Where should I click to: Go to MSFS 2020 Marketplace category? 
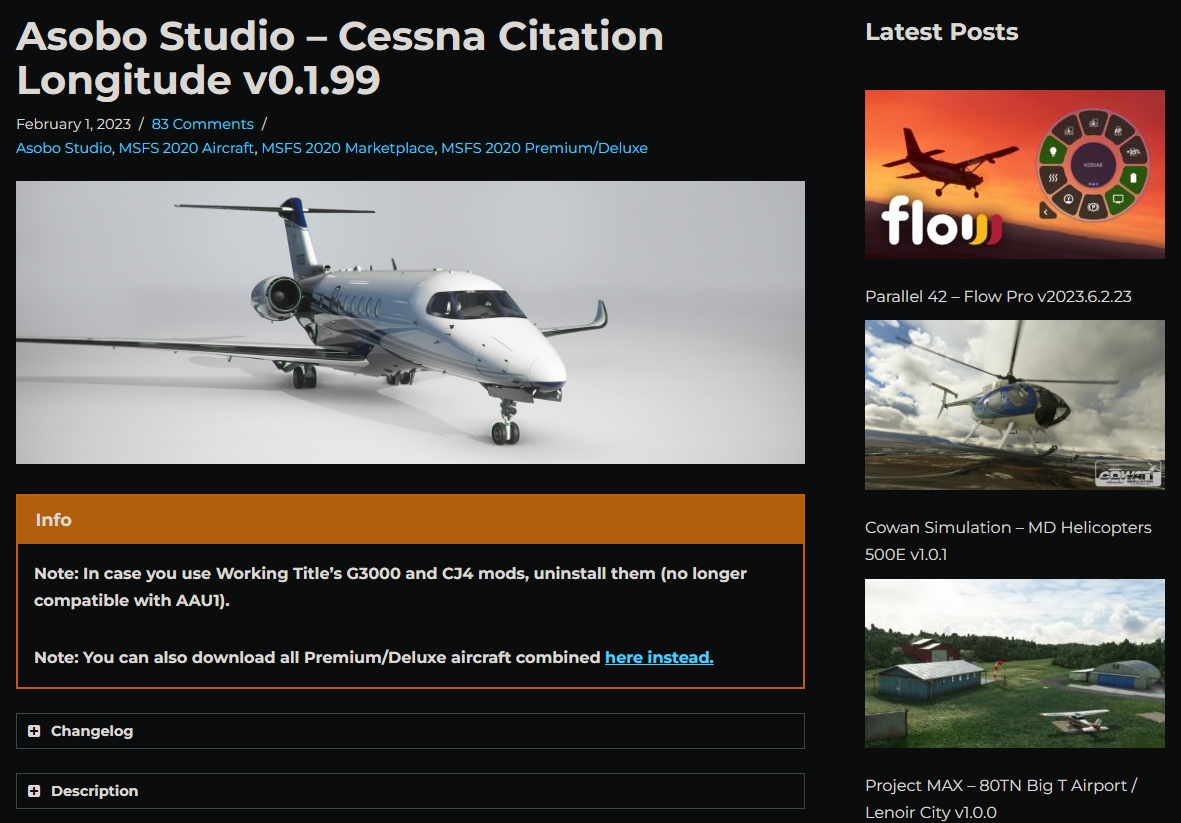tap(348, 148)
